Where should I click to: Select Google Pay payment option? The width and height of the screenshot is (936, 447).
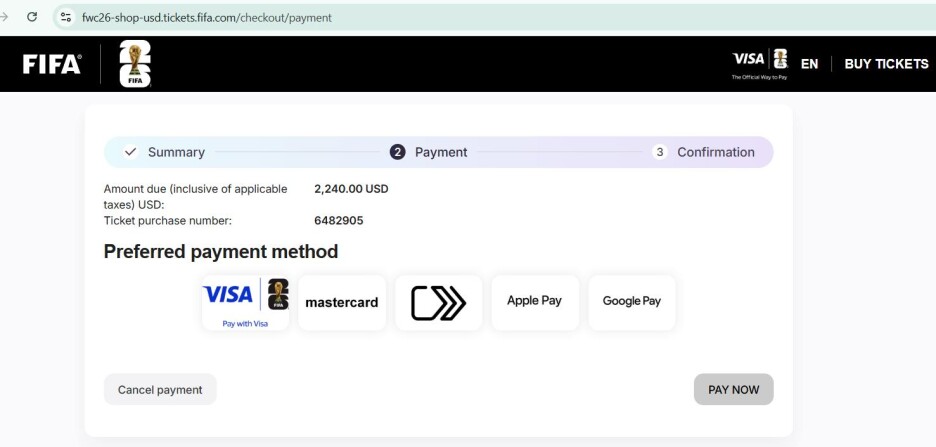coord(632,302)
